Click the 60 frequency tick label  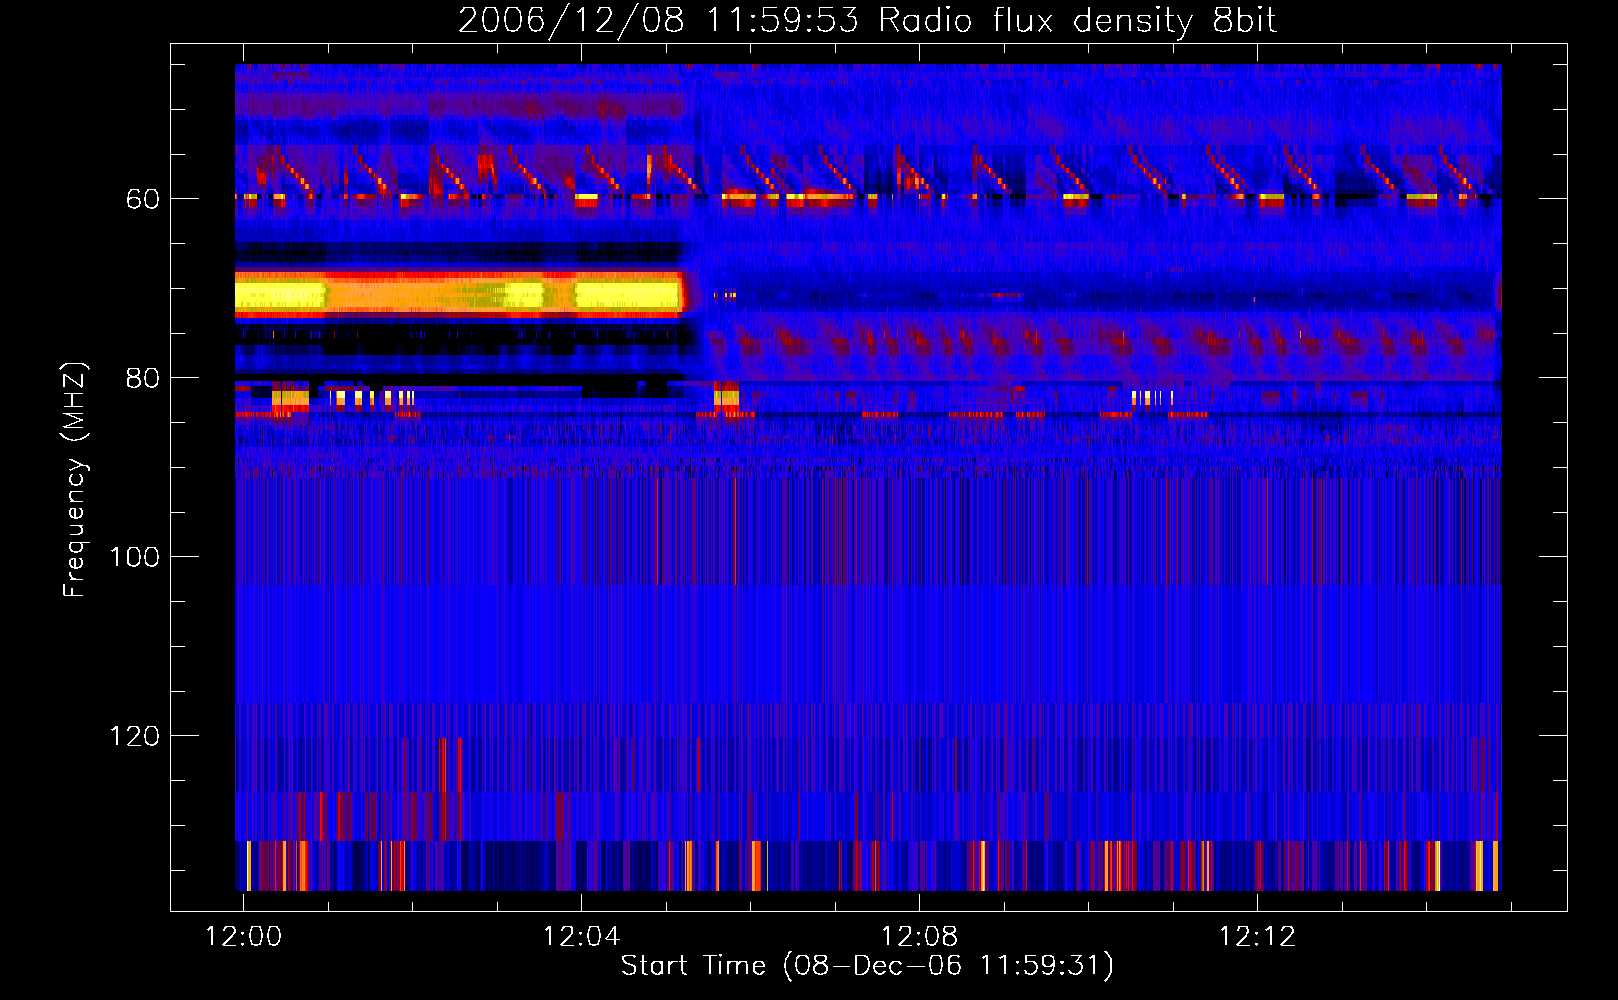142,199
